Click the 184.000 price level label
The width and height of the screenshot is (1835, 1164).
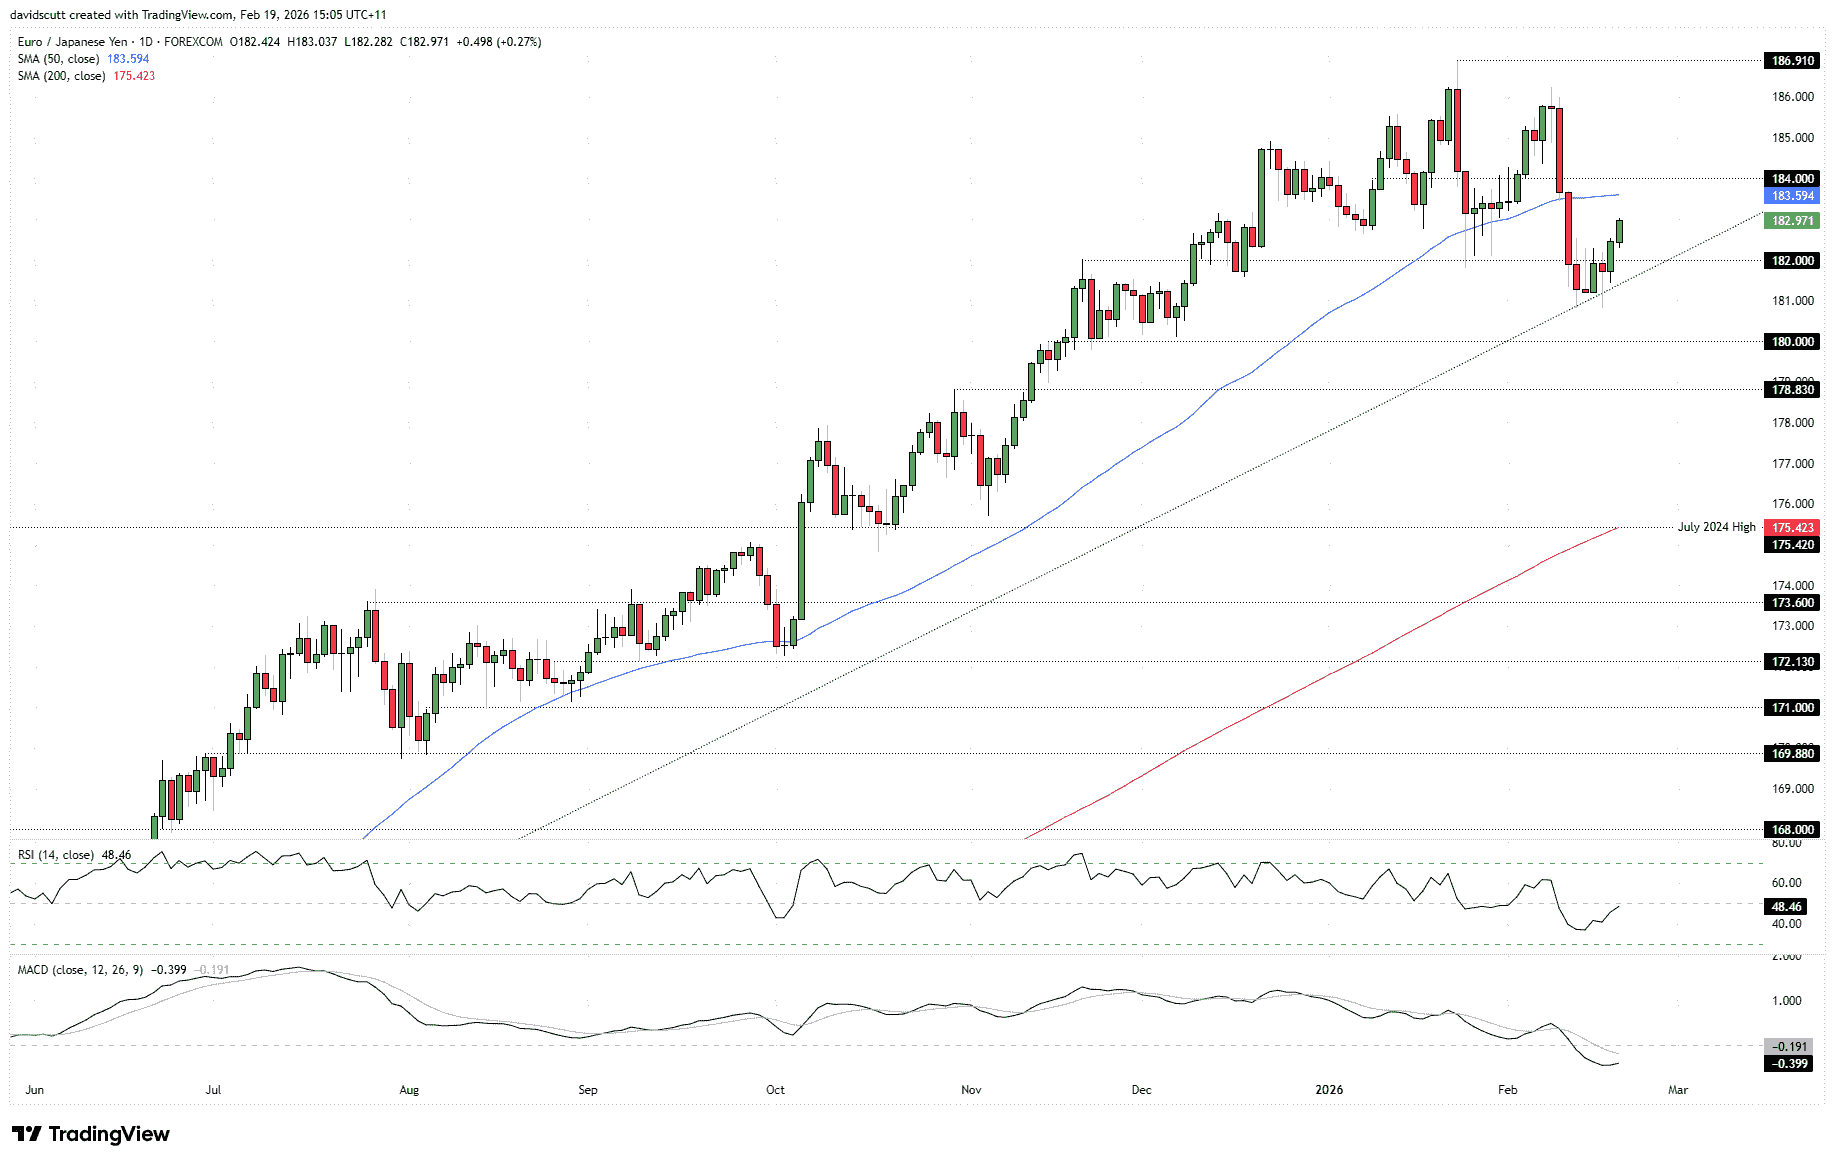pyautogui.click(x=1792, y=179)
